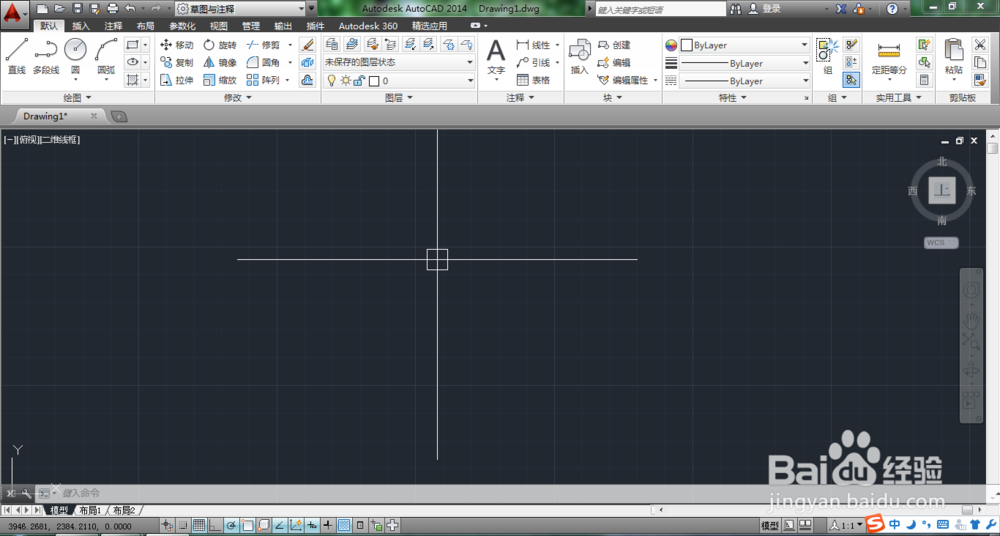
Task: Click the 上 face of ViewCube
Action: point(942,190)
